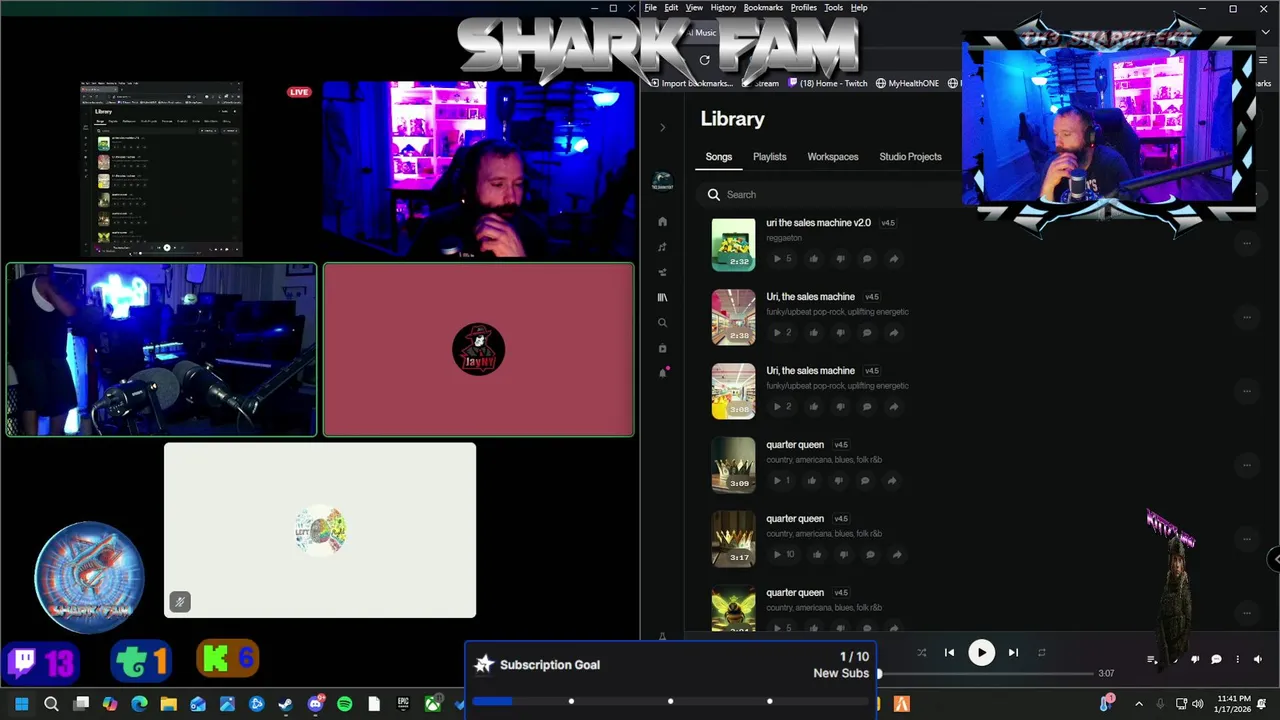This screenshot has width=1280, height=720.
Task: Switch to the Workspaces tab
Action: [x=833, y=157]
